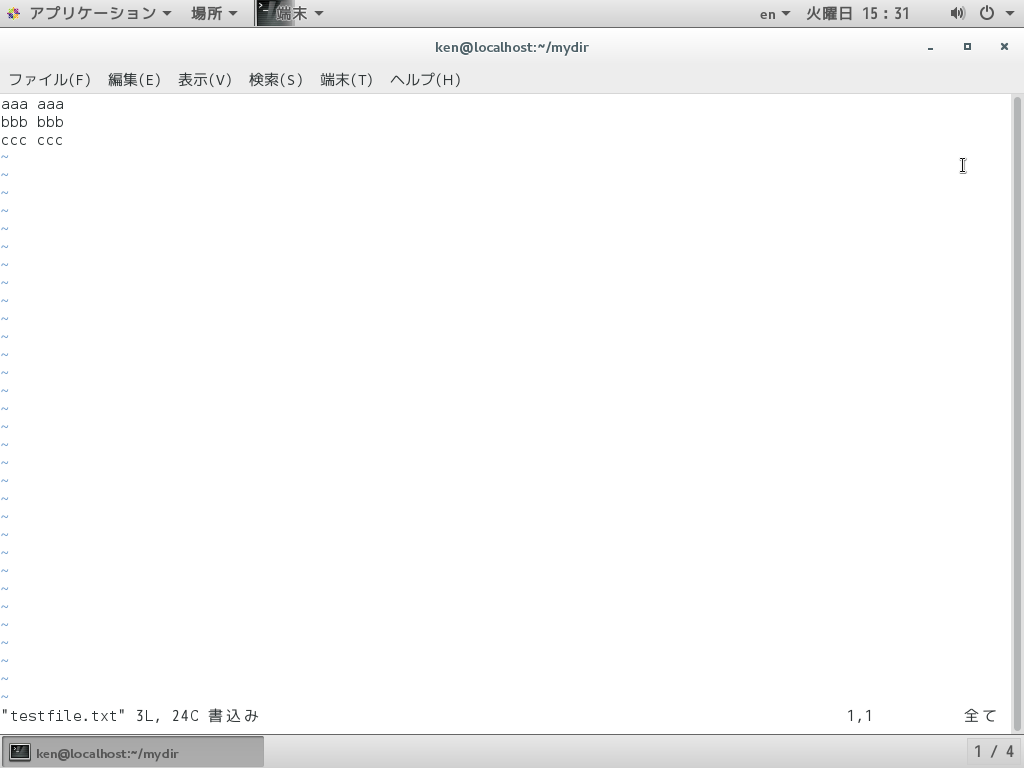Click the 火曜日 15:31 clock
This screenshot has height=768, width=1024.
(857, 13)
